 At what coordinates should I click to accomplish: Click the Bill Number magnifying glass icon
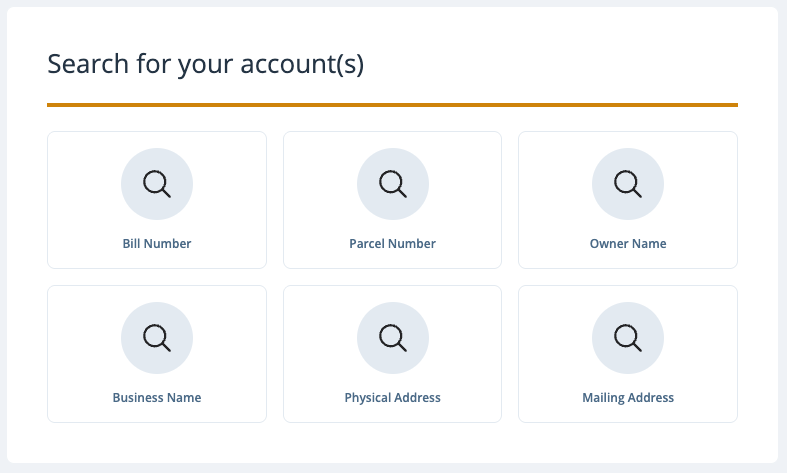click(157, 184)
